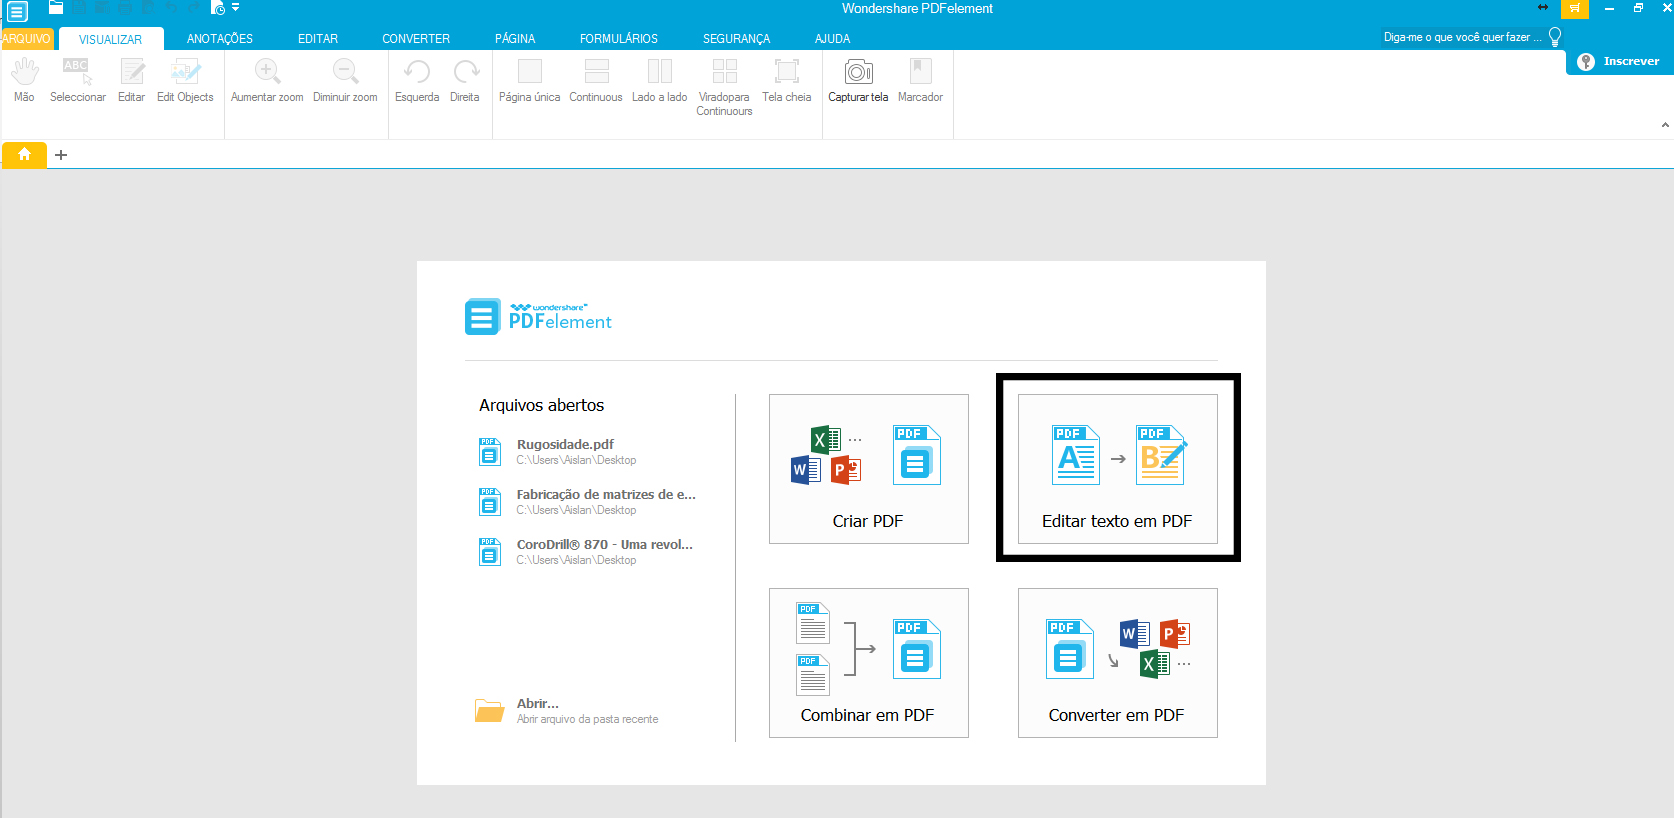
Task: Open the PDFelement application menu icon
Action: click(x=17, y=12)
